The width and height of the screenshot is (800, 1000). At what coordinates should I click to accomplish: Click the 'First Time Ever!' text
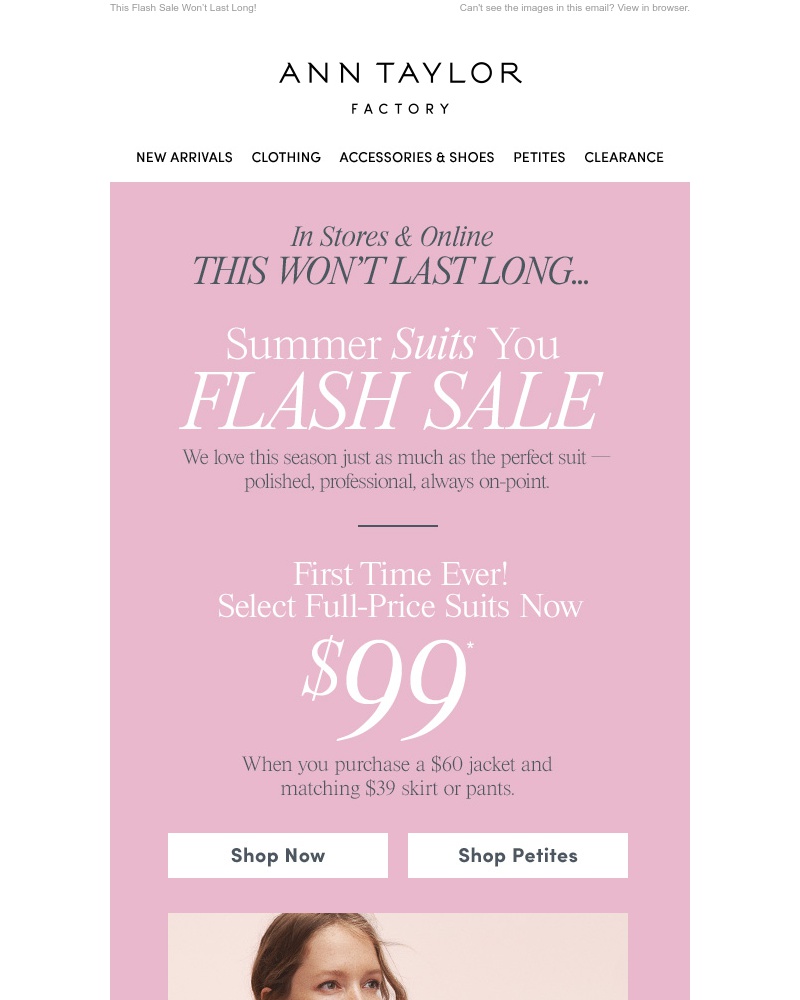point(400,574)
